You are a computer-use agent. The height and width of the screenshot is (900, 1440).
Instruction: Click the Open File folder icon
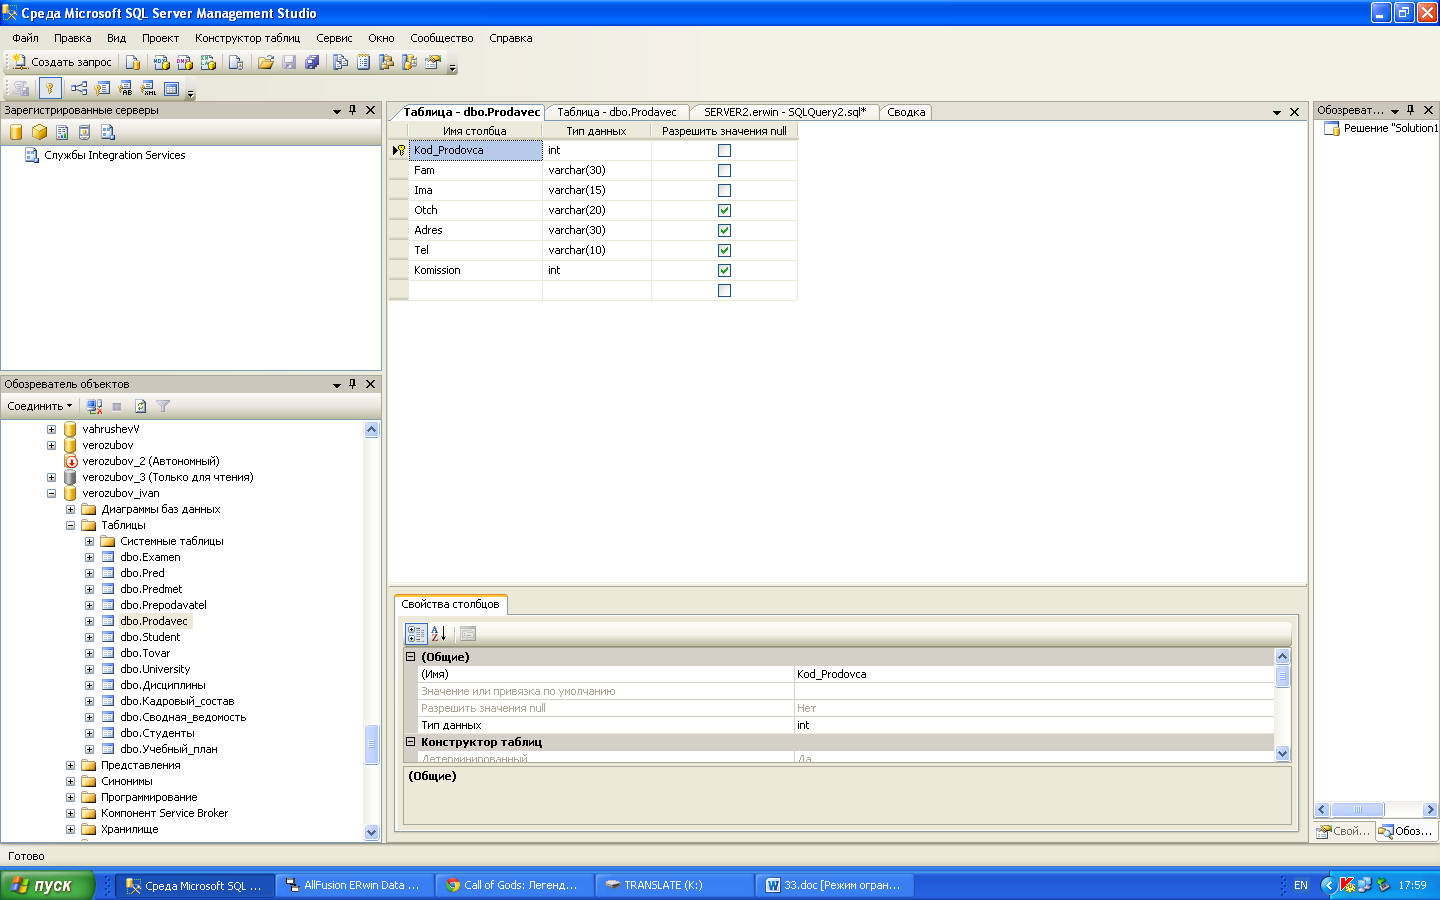266,62
